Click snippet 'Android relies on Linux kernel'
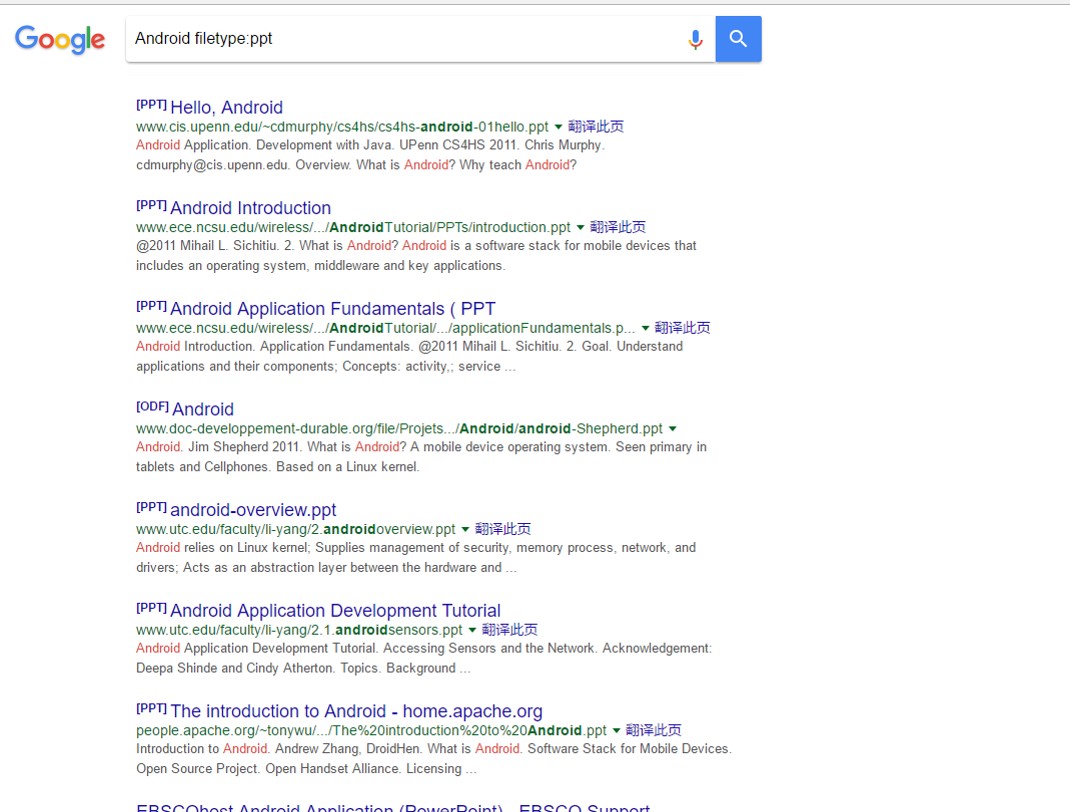Viewport: 1070px width, 812px height. [416, 557]
